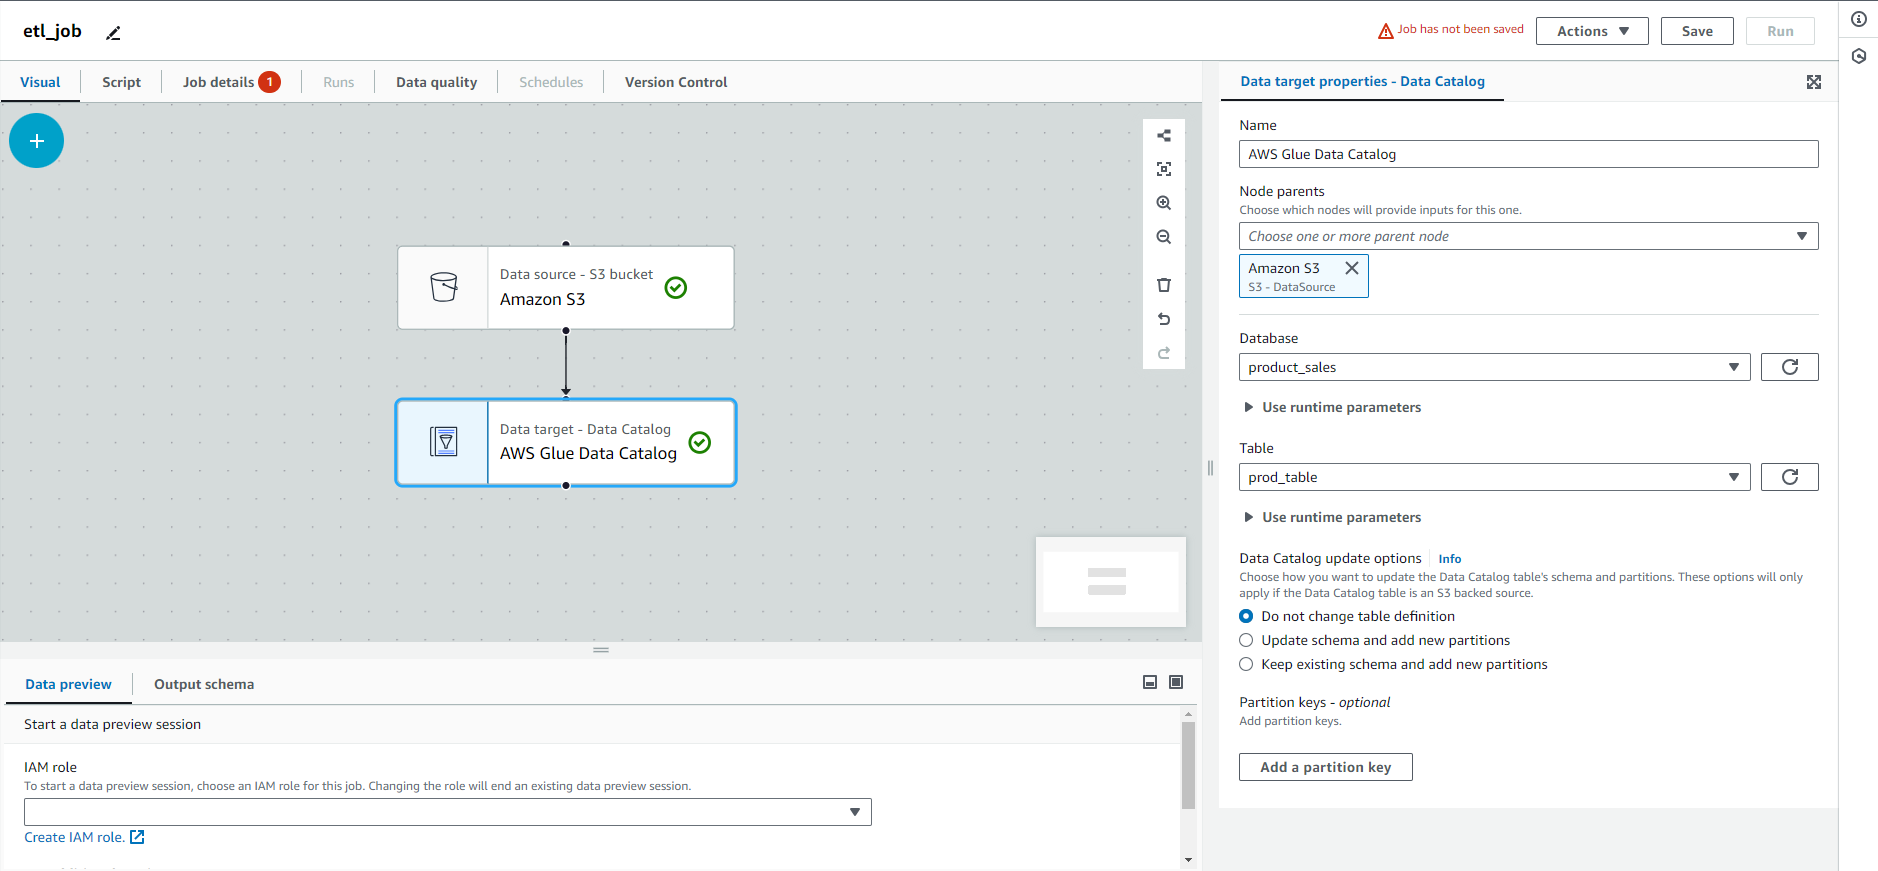Click the blue plus add node button
The height and width of the screenshot is (871, 1878).
(37, 141)
